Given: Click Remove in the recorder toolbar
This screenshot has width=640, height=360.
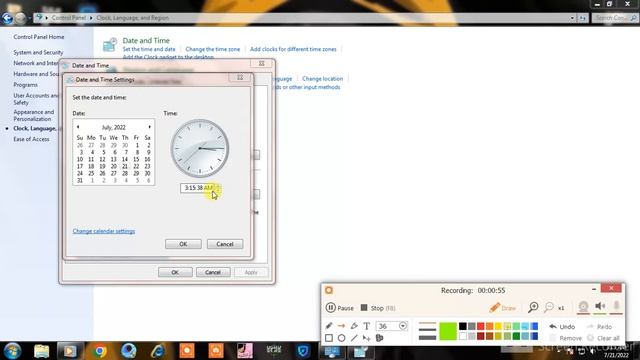Looking at the screenshot, I should coord(566,338).
